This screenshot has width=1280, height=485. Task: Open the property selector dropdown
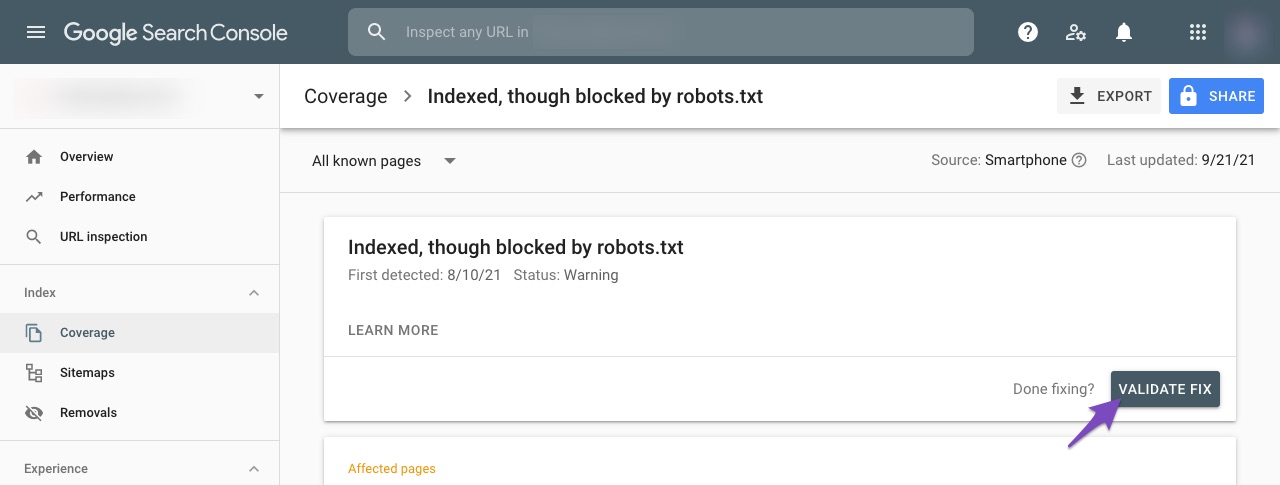259,96
